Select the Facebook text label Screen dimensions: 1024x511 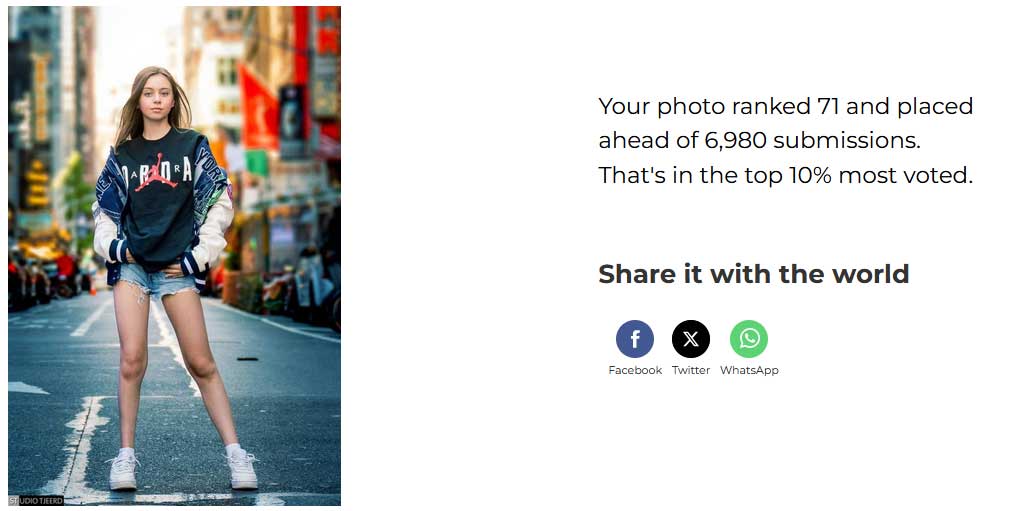(635, 371)
